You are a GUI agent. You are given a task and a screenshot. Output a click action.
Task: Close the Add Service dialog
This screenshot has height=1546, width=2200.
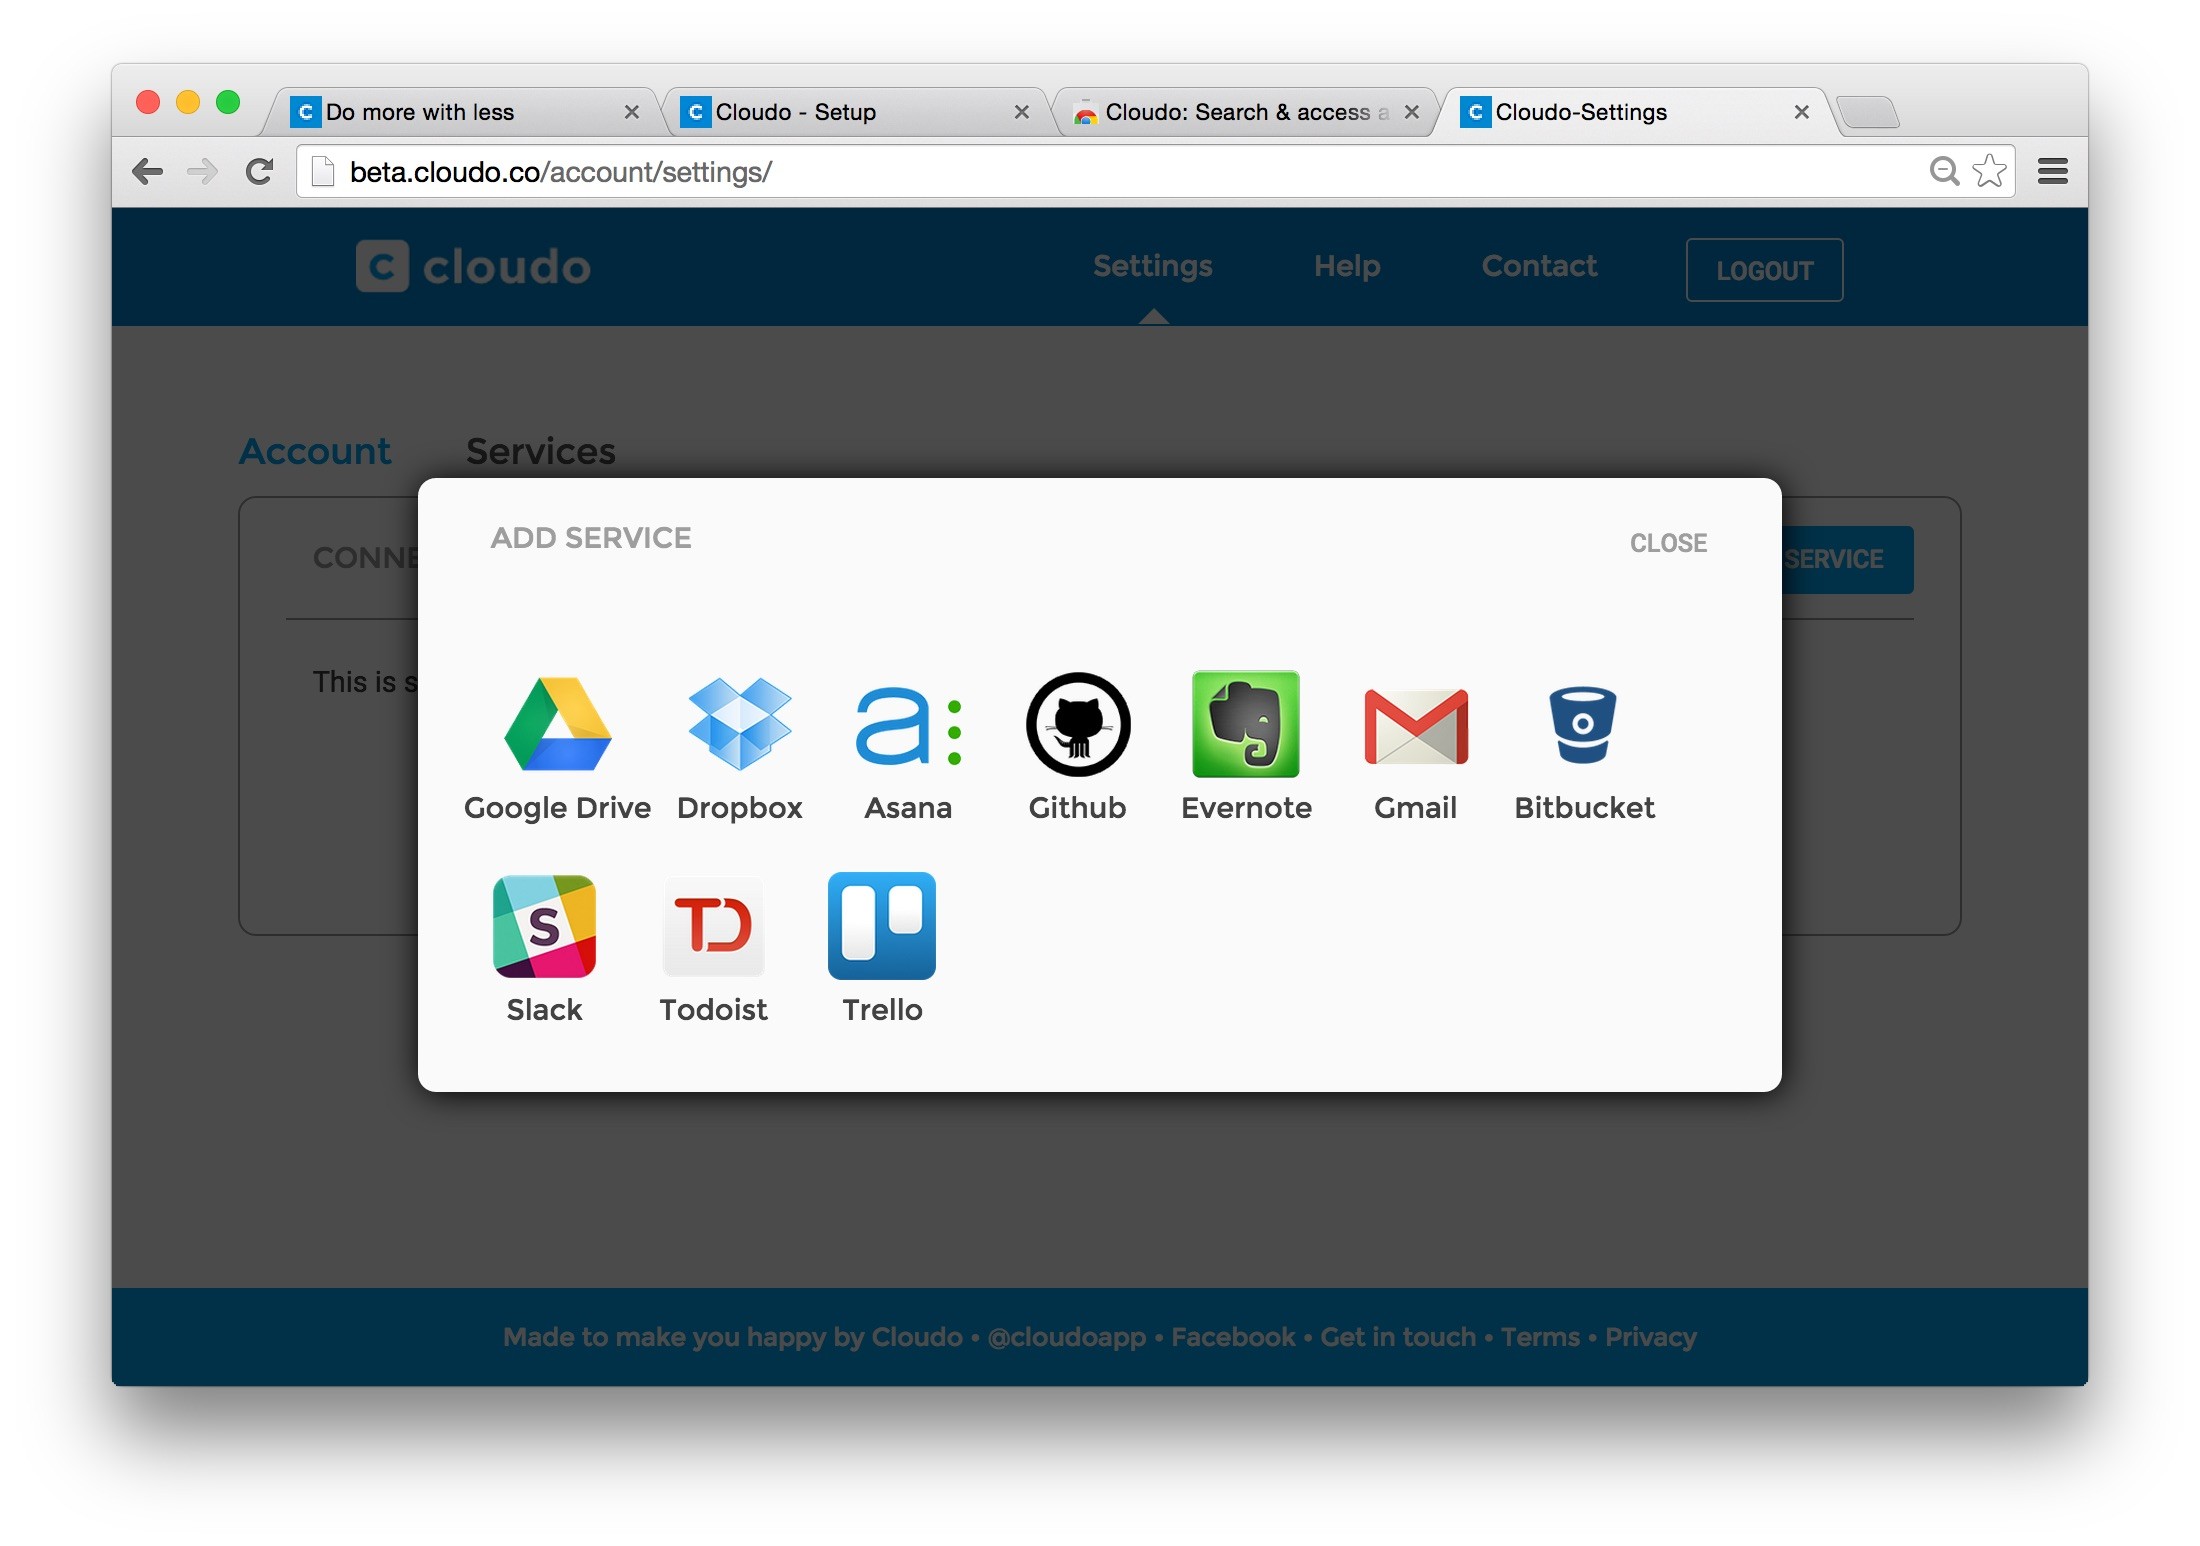pos(1668,543)
